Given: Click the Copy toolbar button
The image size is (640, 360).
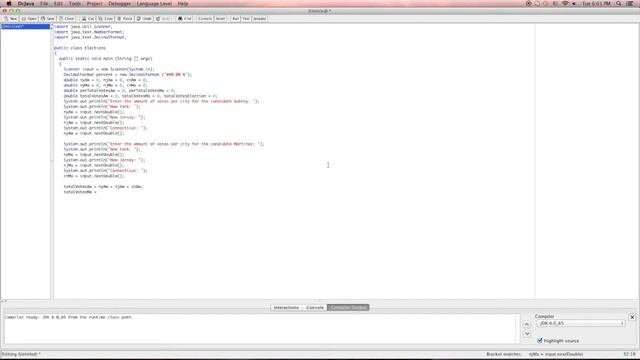Looking at the screenshot, I should pyautogui.click(x=105, y=19).
